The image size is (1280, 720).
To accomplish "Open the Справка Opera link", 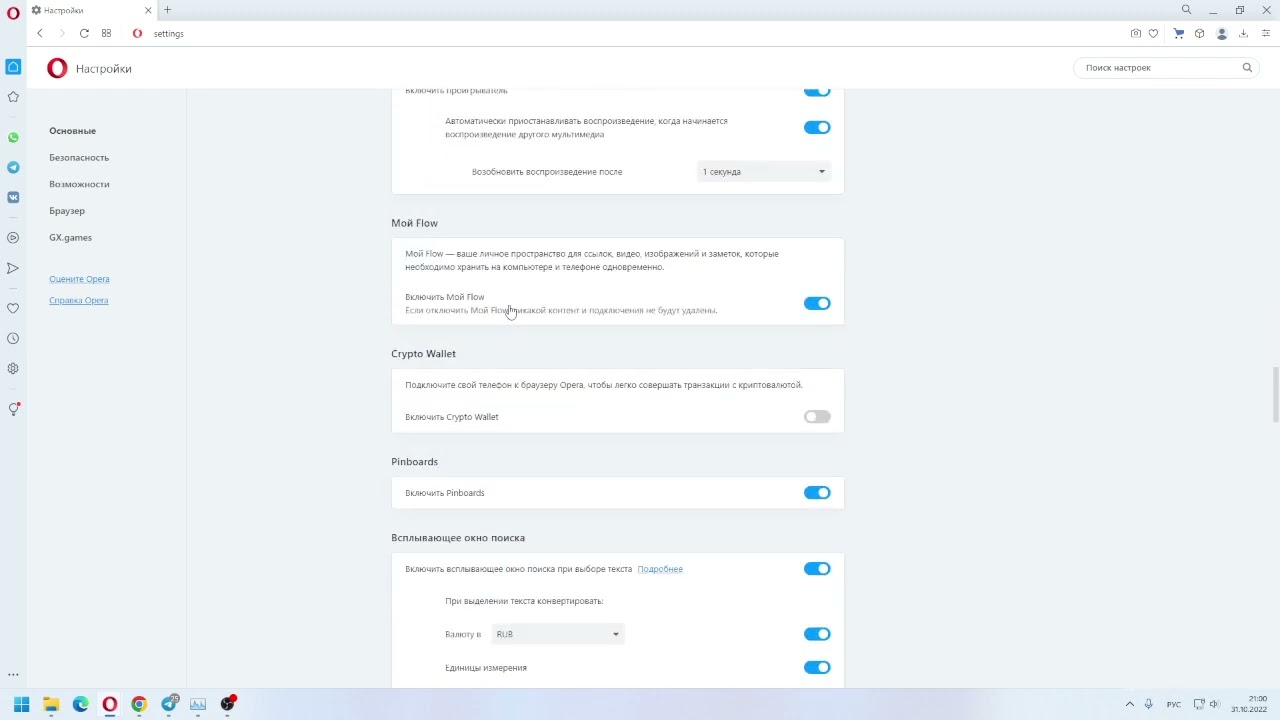I will click(78, 300).
